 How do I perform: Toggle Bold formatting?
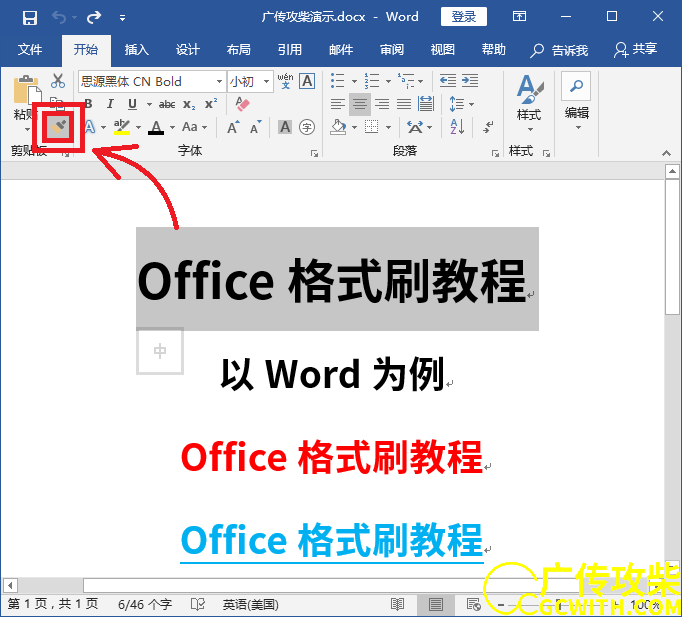(89, 104)
